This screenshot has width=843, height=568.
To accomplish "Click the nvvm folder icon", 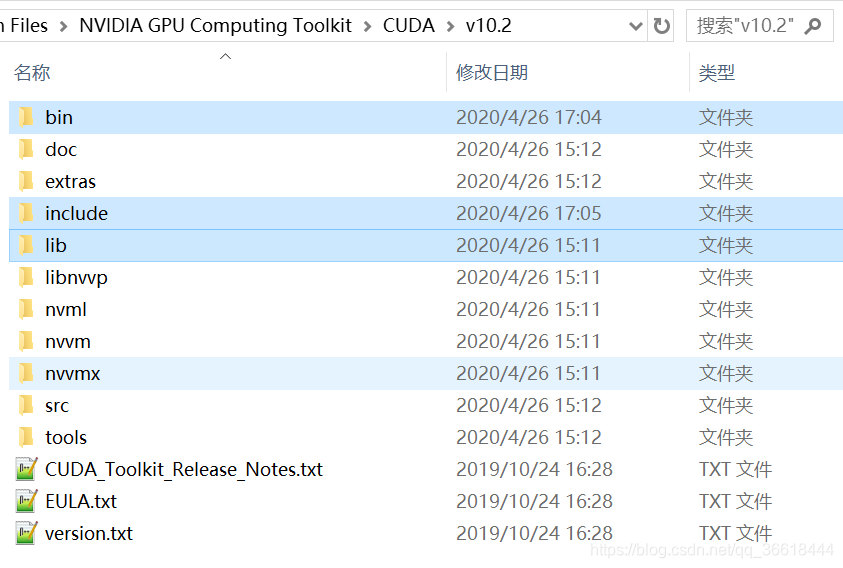I will point(26,342).
